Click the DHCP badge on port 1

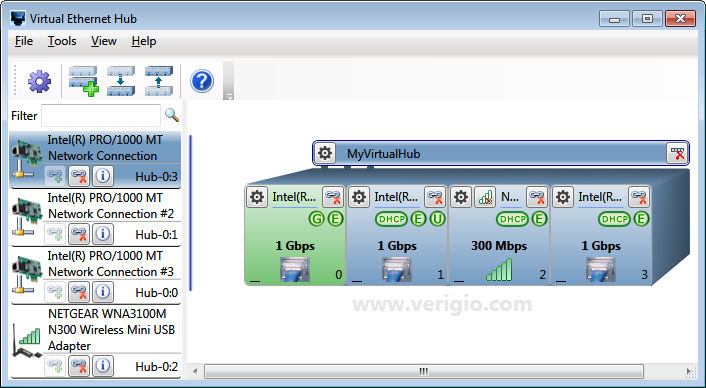click(391, 219)
